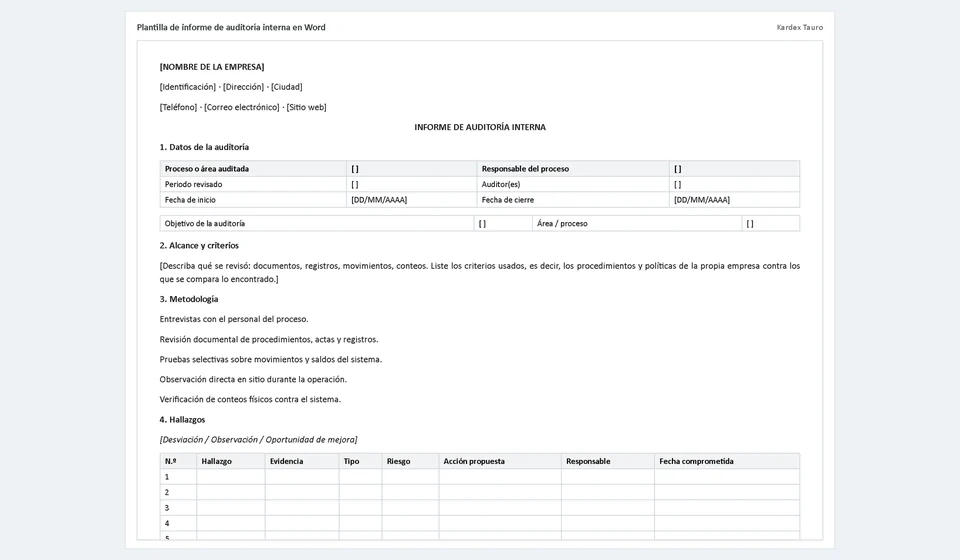Click the "Objetivo de la auditoría" cell
Viewport: 960px width, 560px height.
(317, 223)
